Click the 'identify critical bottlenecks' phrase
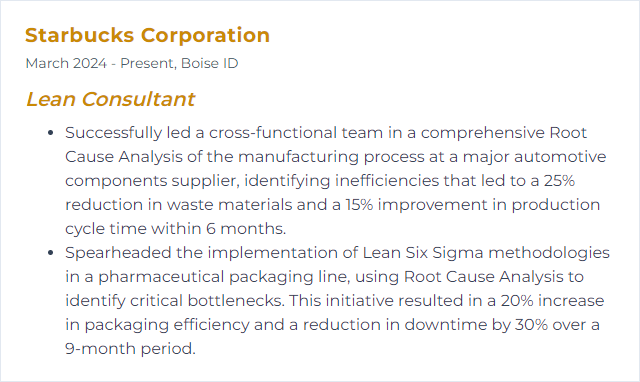The image size is (640, 382). pyautogui.click(x=174, y=301)
